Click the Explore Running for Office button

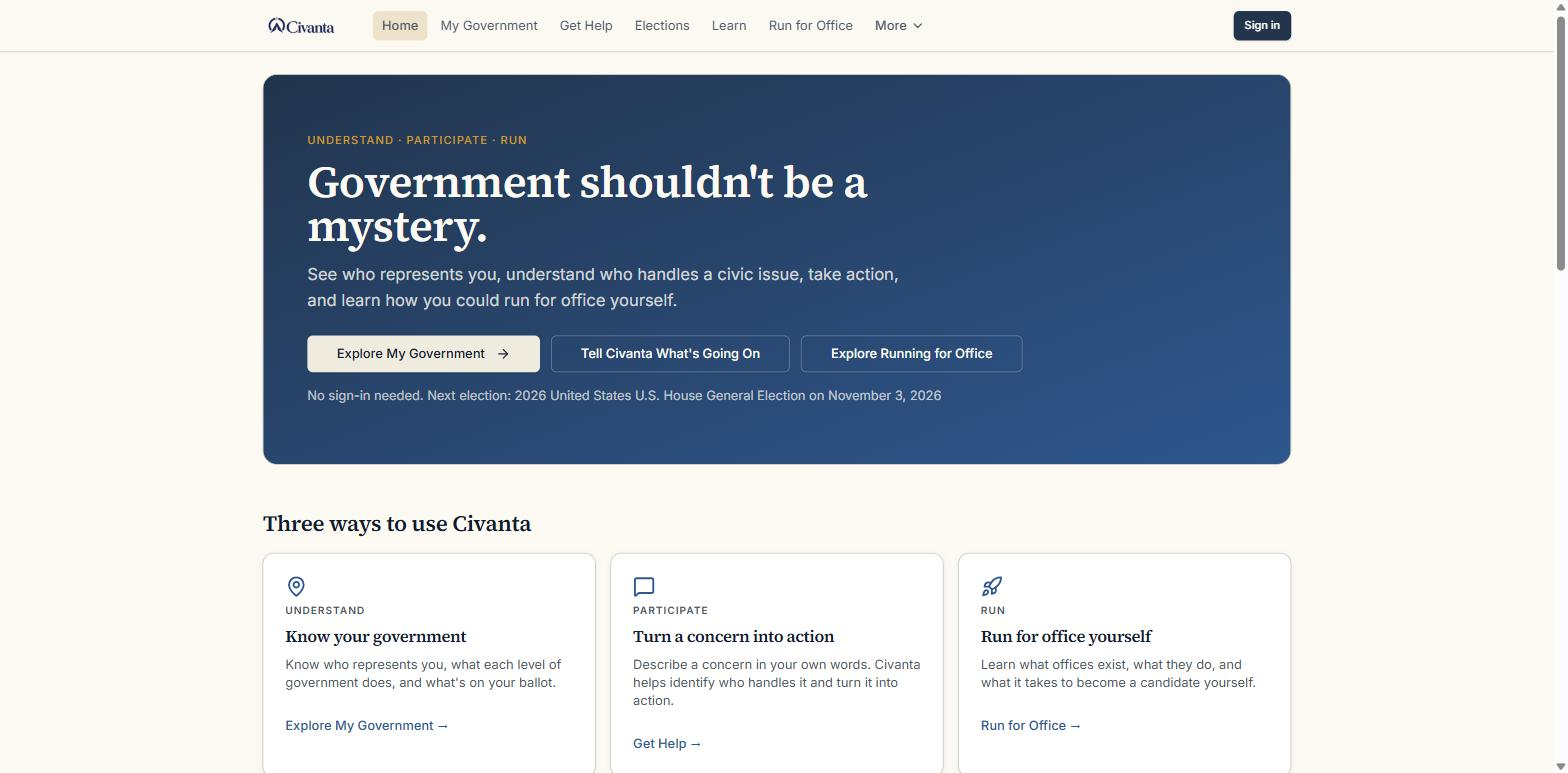click(912, 354)
